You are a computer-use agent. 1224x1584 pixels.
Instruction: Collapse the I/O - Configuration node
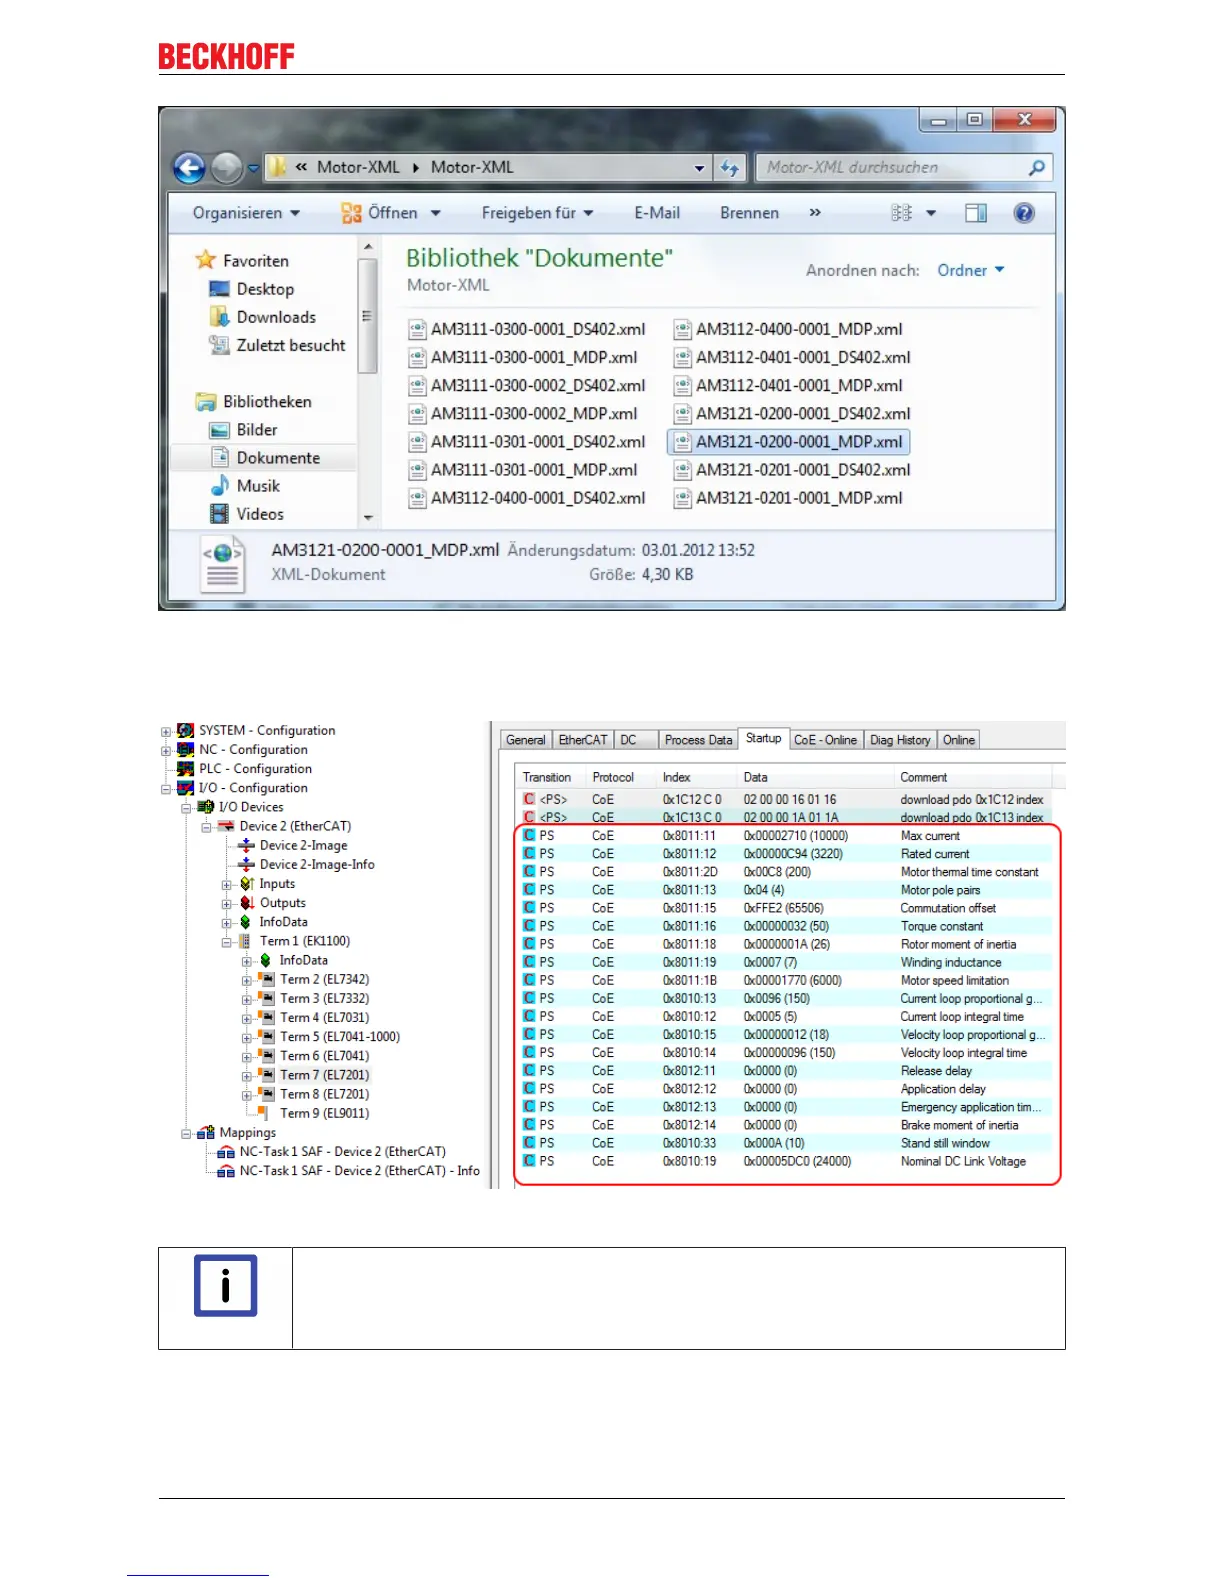tap(166, 788)
